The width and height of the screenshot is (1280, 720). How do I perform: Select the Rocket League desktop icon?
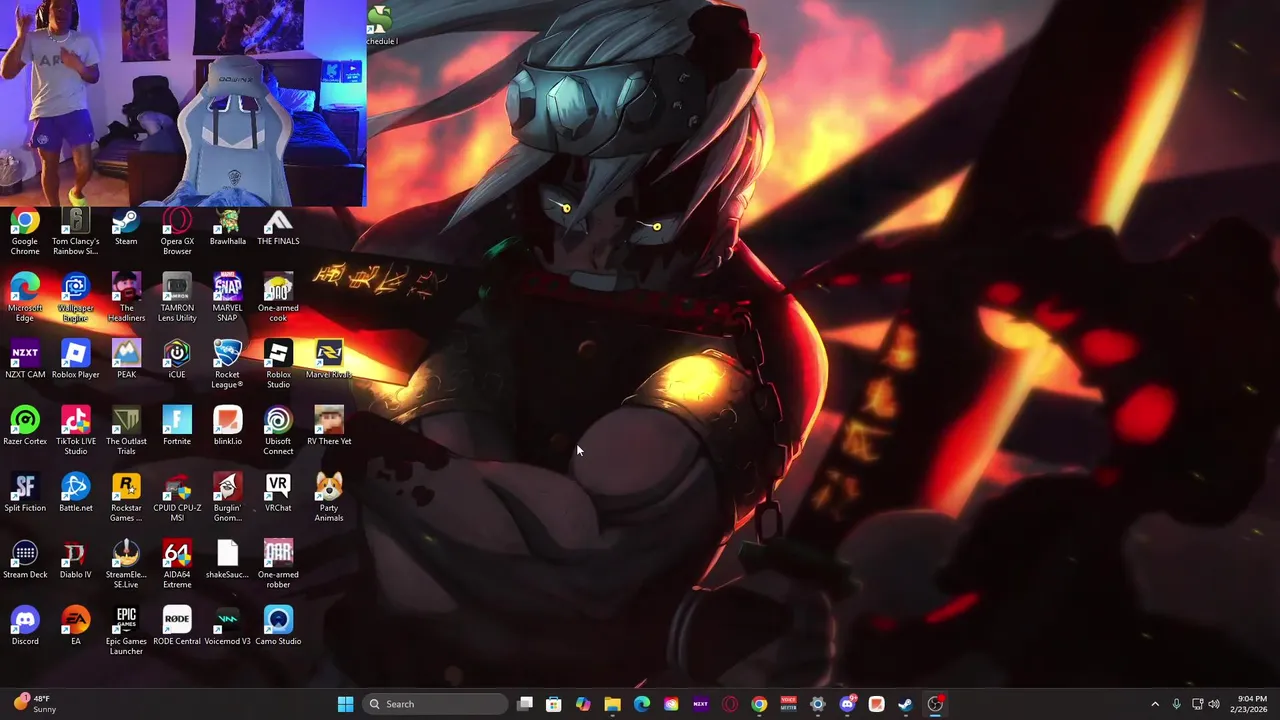tap(228, 365)
